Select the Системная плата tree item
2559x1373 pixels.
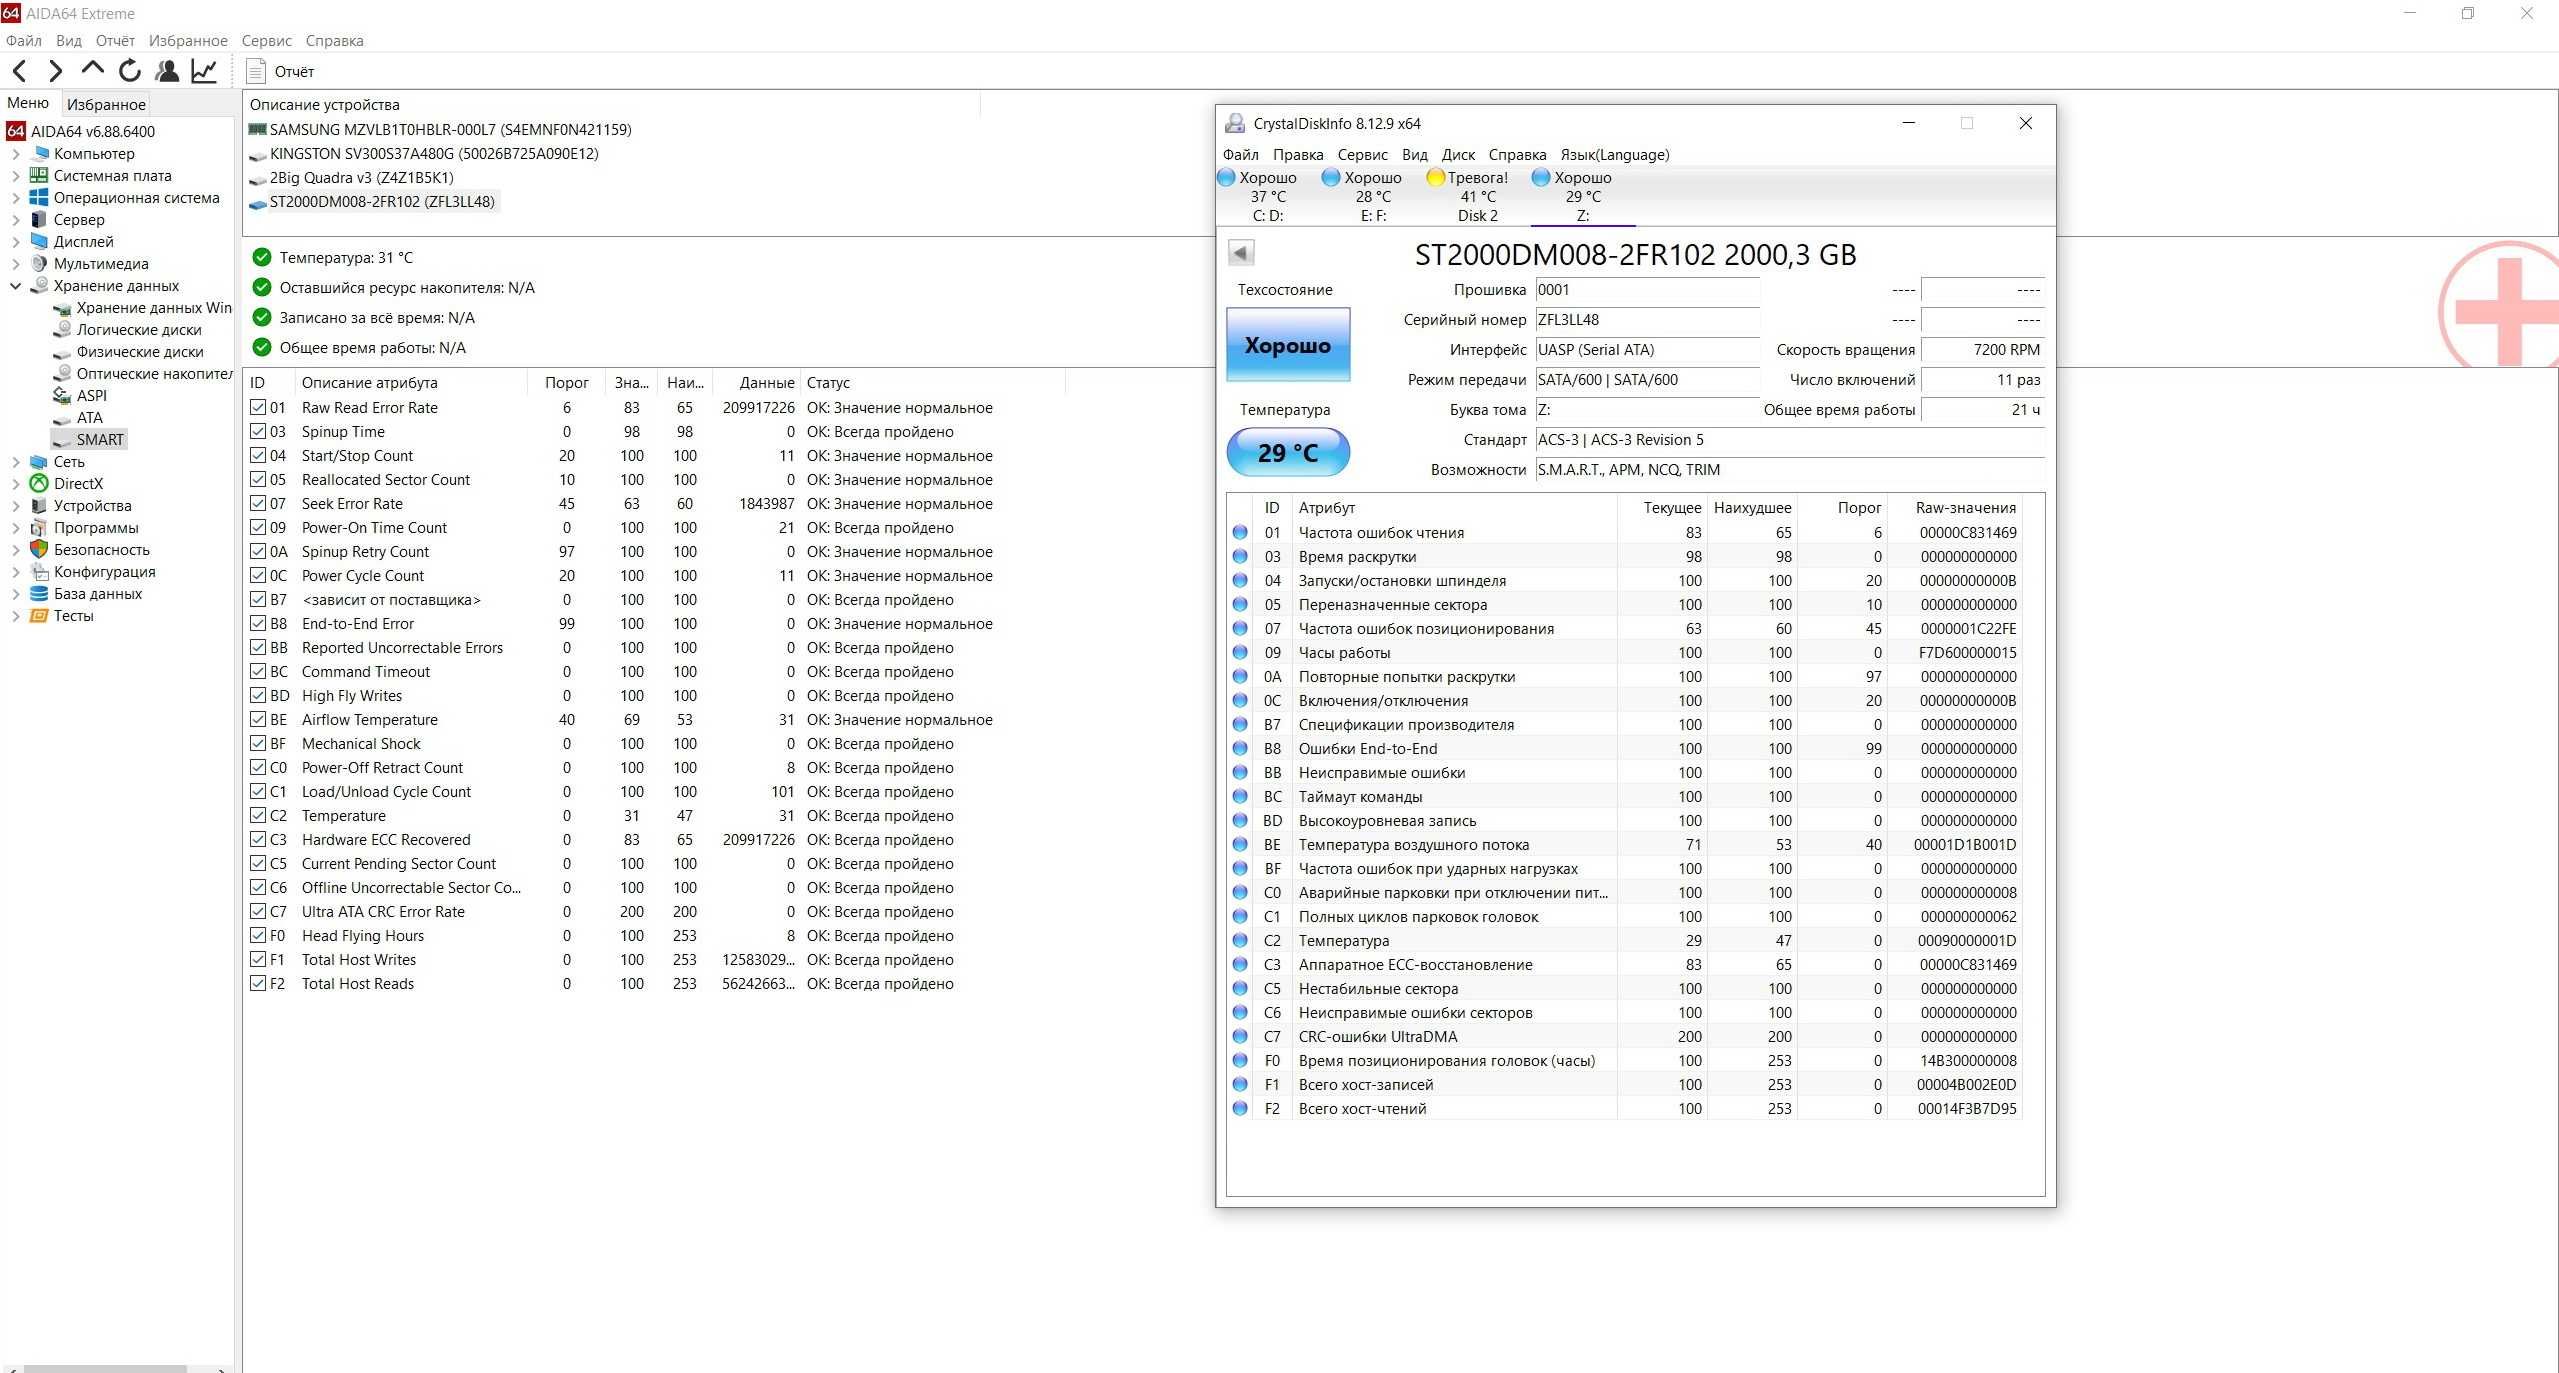[x=112, y=175]
